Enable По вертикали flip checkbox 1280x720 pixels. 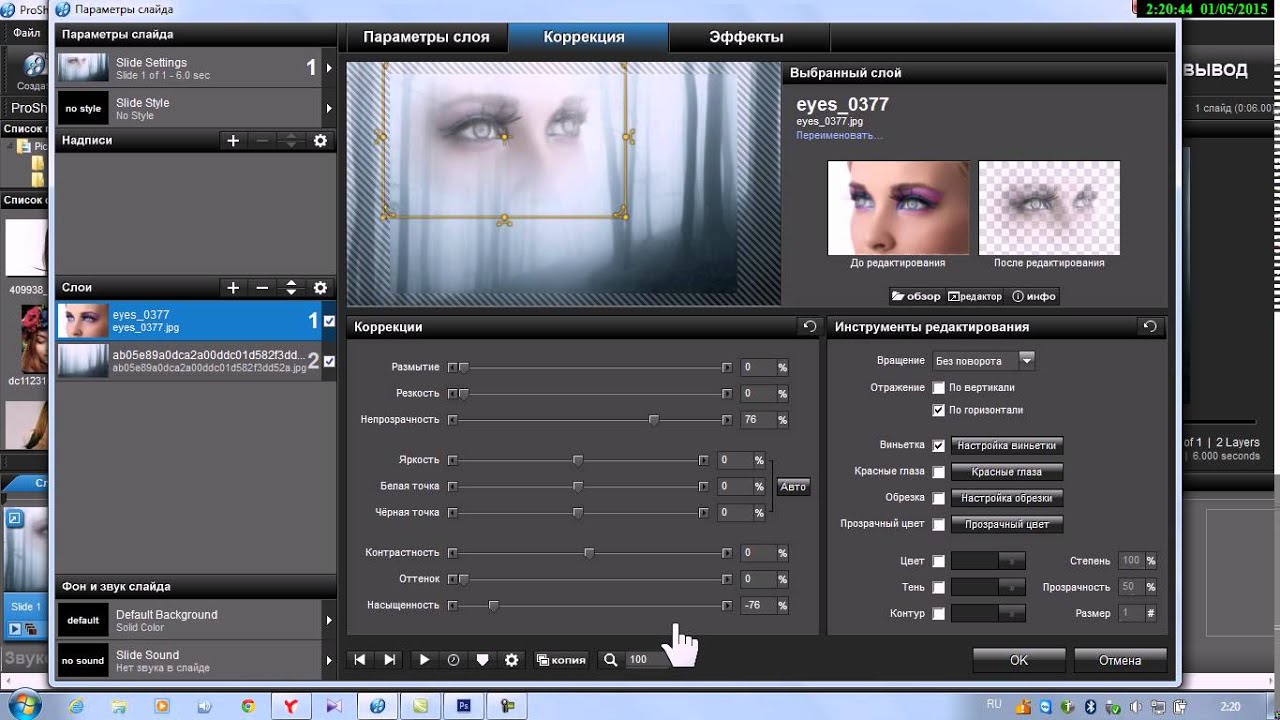(938, 387)
